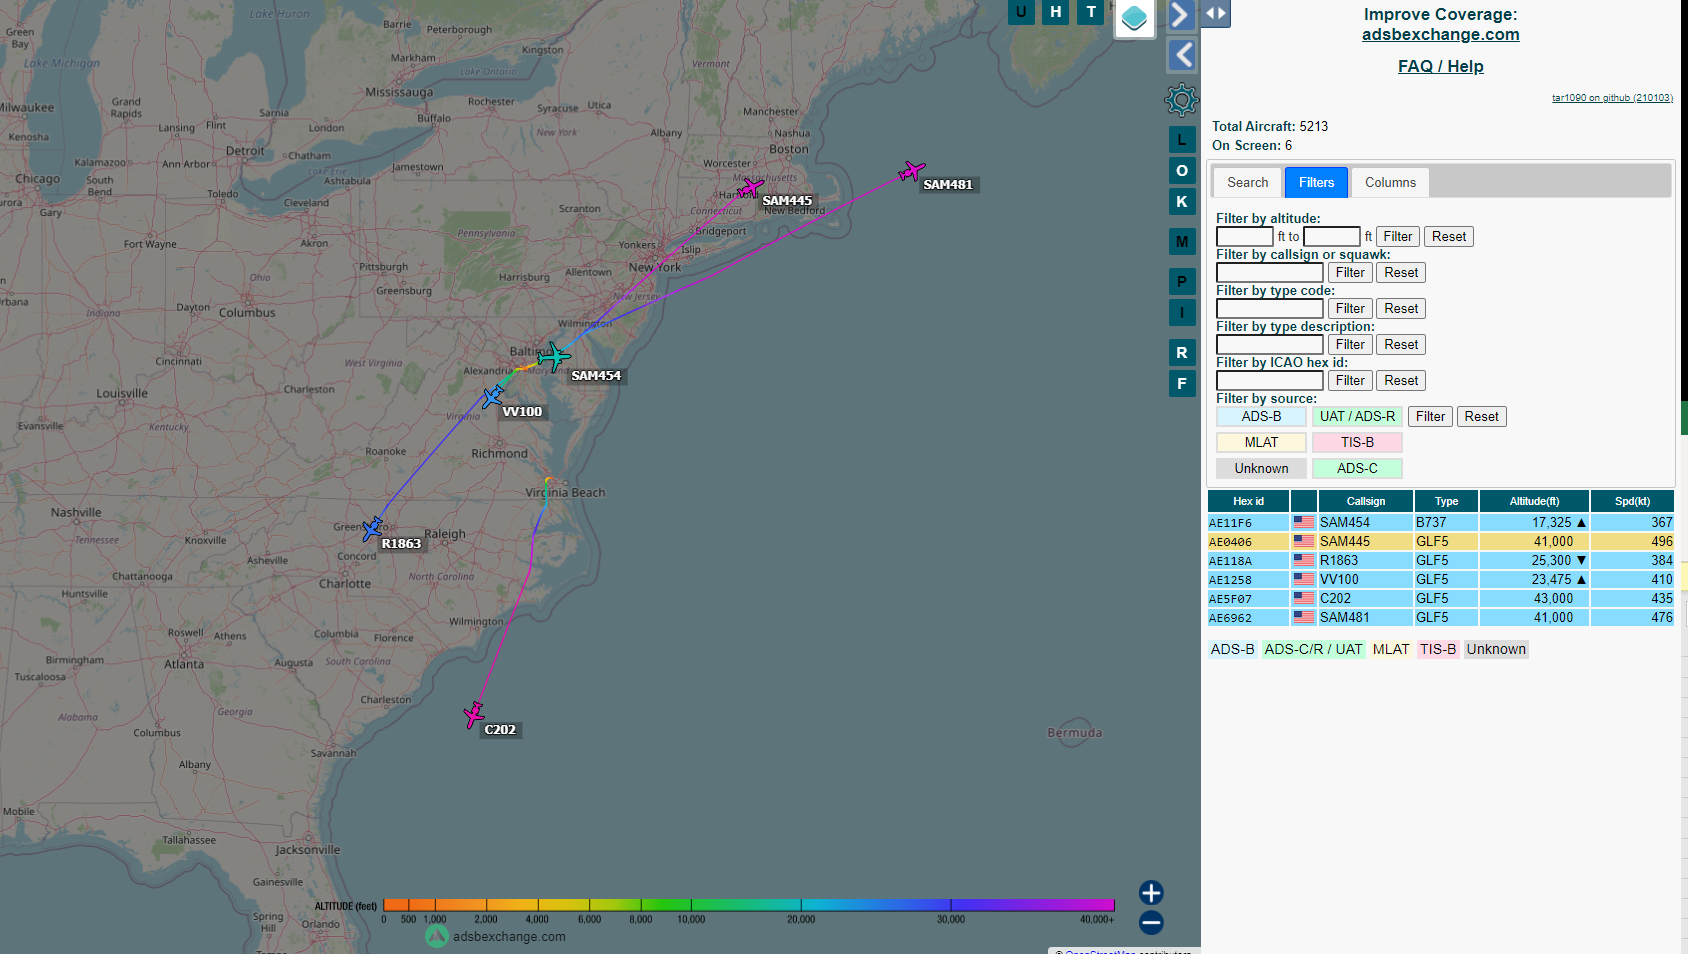Open the map layer switcher

click(x=1134, y=18)
